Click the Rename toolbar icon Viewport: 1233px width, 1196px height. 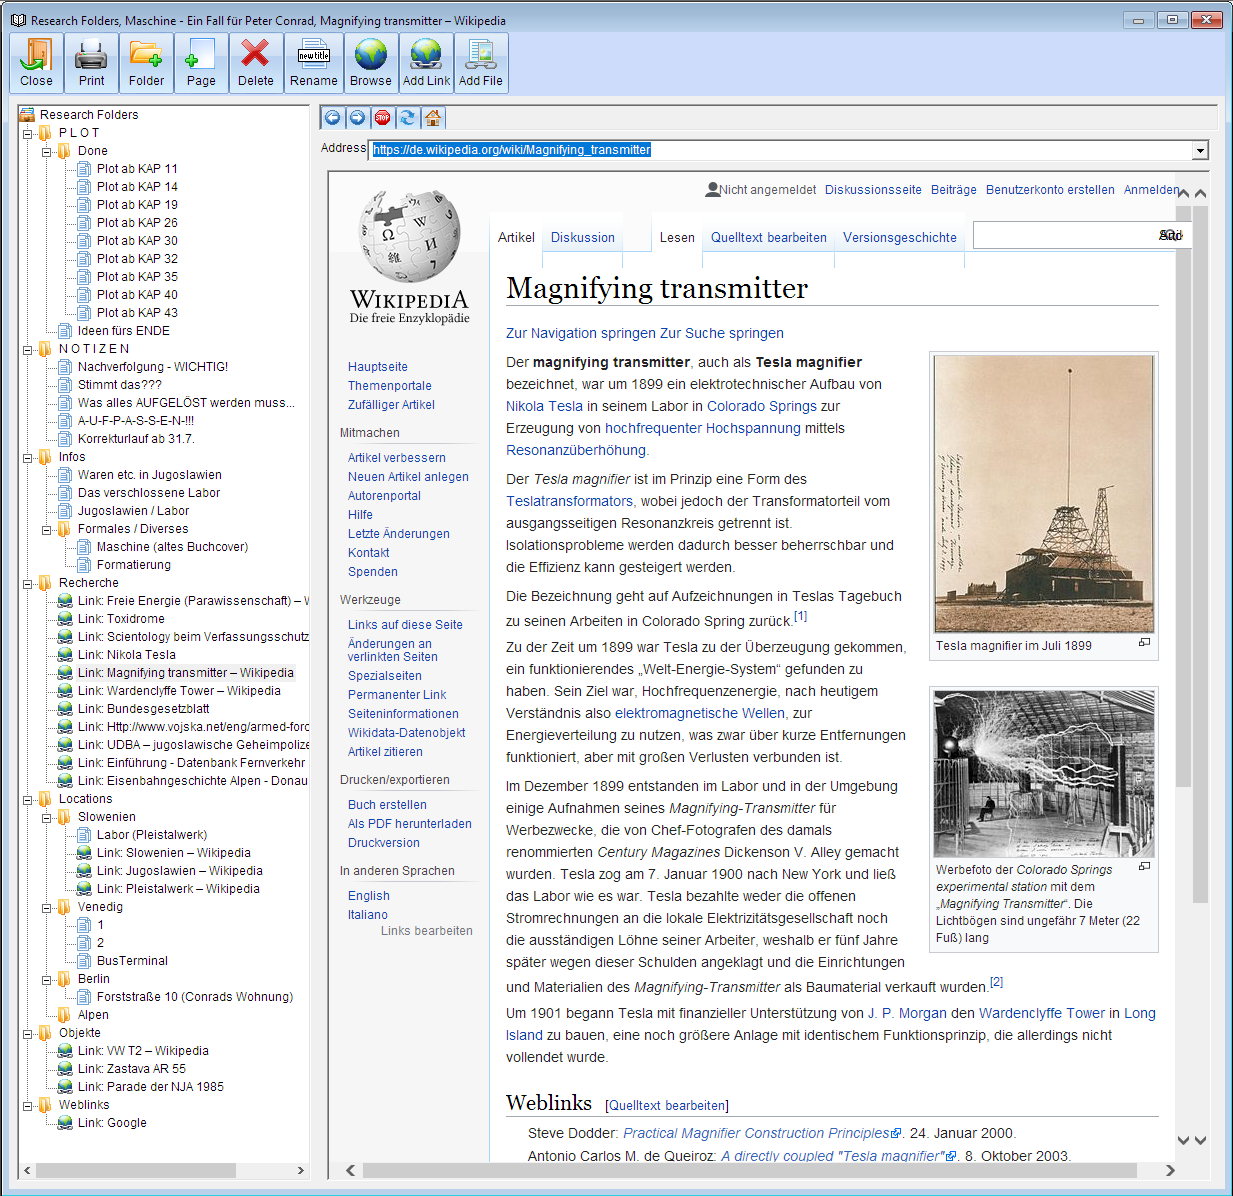click(314, 63)
